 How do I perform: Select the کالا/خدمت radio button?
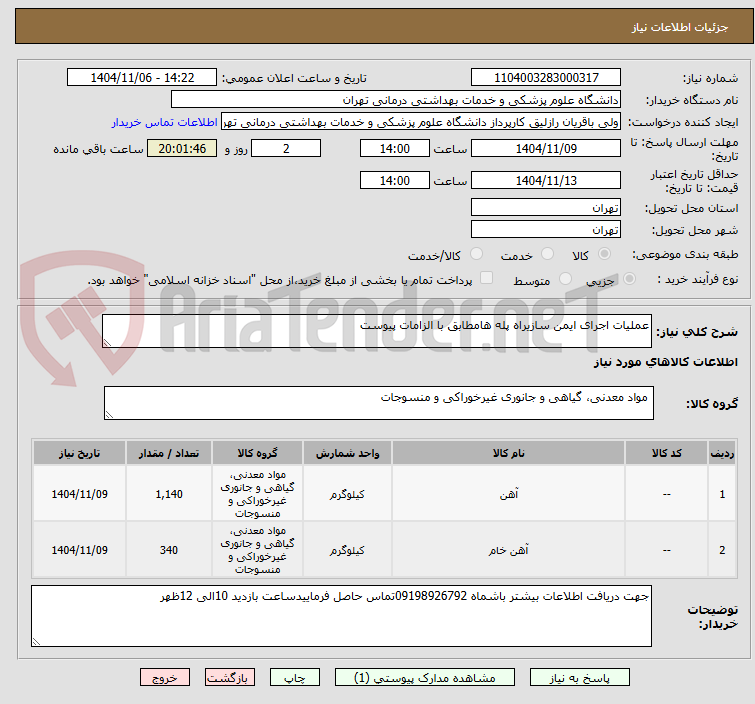pos(476,254)
